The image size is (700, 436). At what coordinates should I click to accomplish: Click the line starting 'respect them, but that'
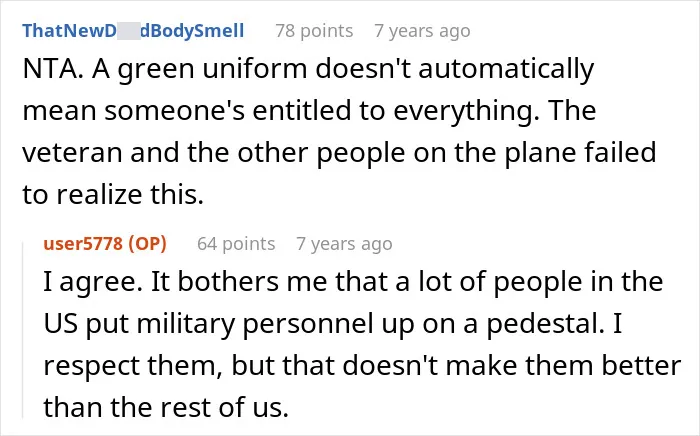coord(362,365)
